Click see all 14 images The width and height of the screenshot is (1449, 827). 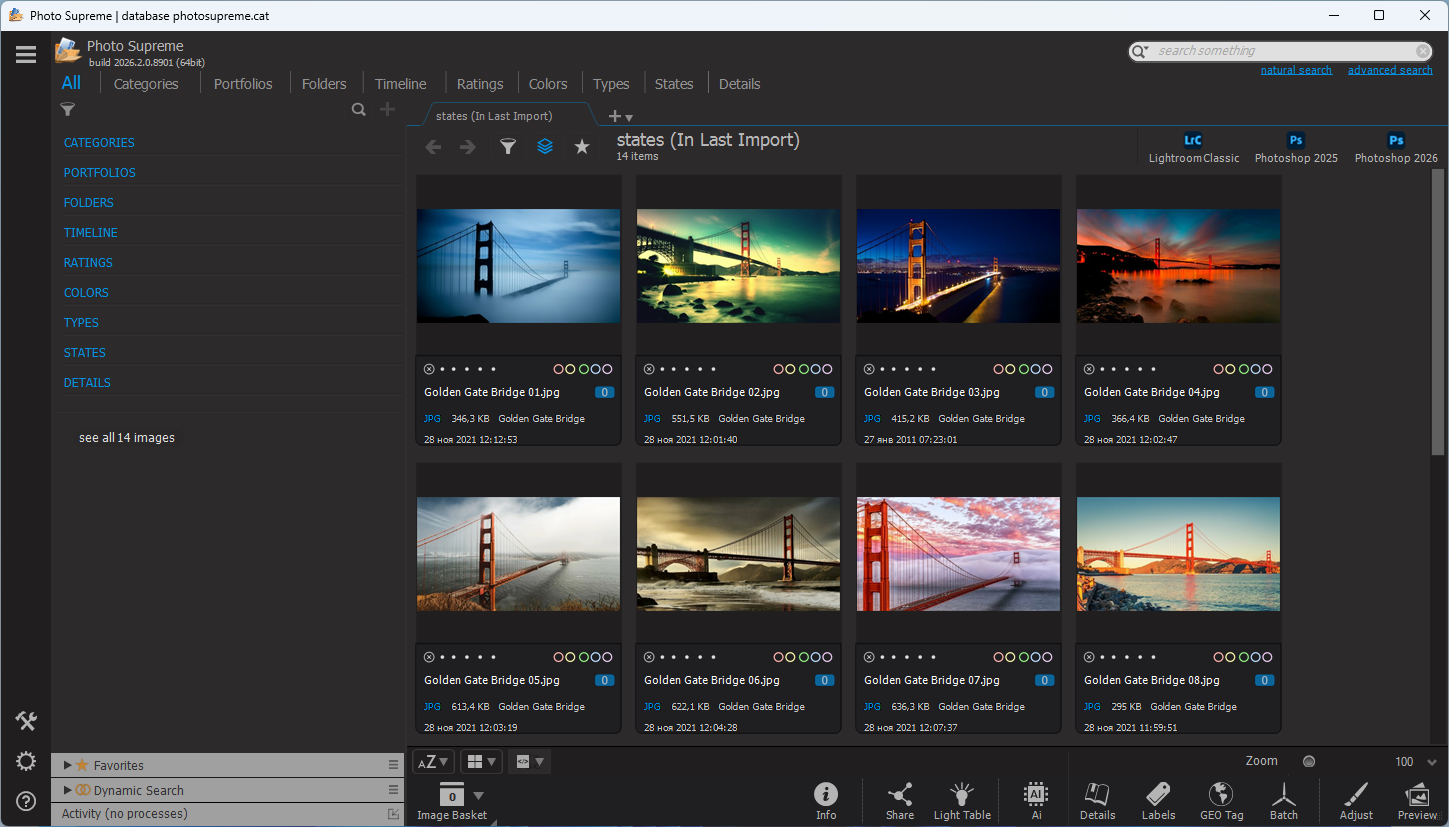(127, 438)
